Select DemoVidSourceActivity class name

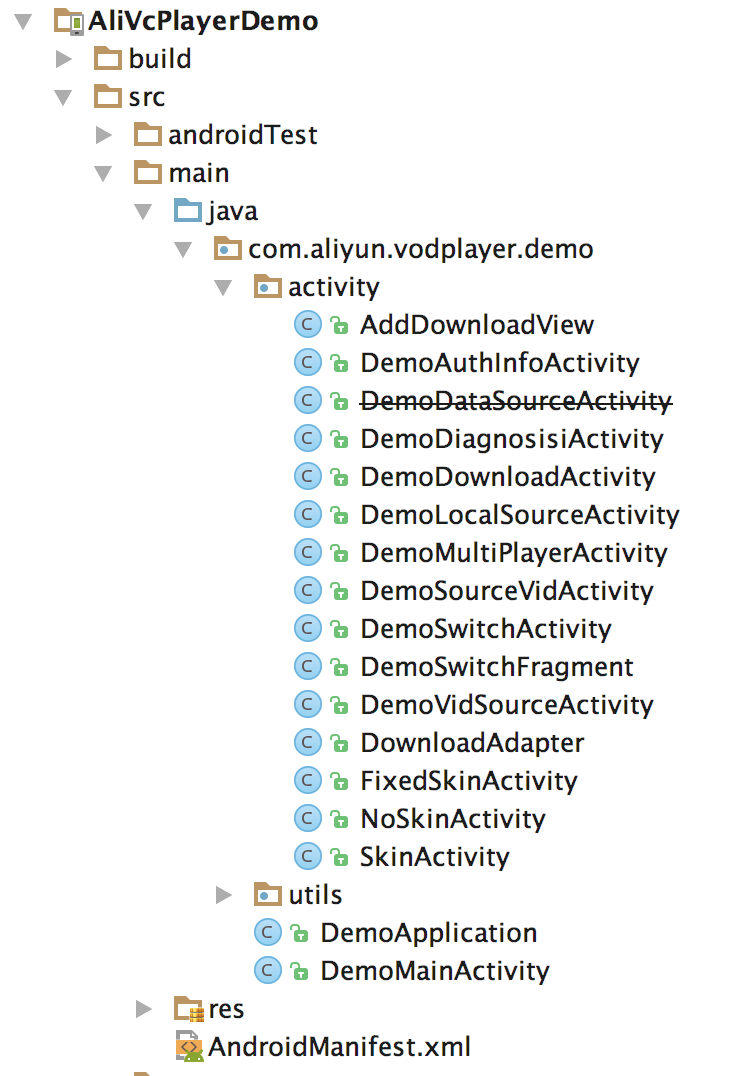507,705
